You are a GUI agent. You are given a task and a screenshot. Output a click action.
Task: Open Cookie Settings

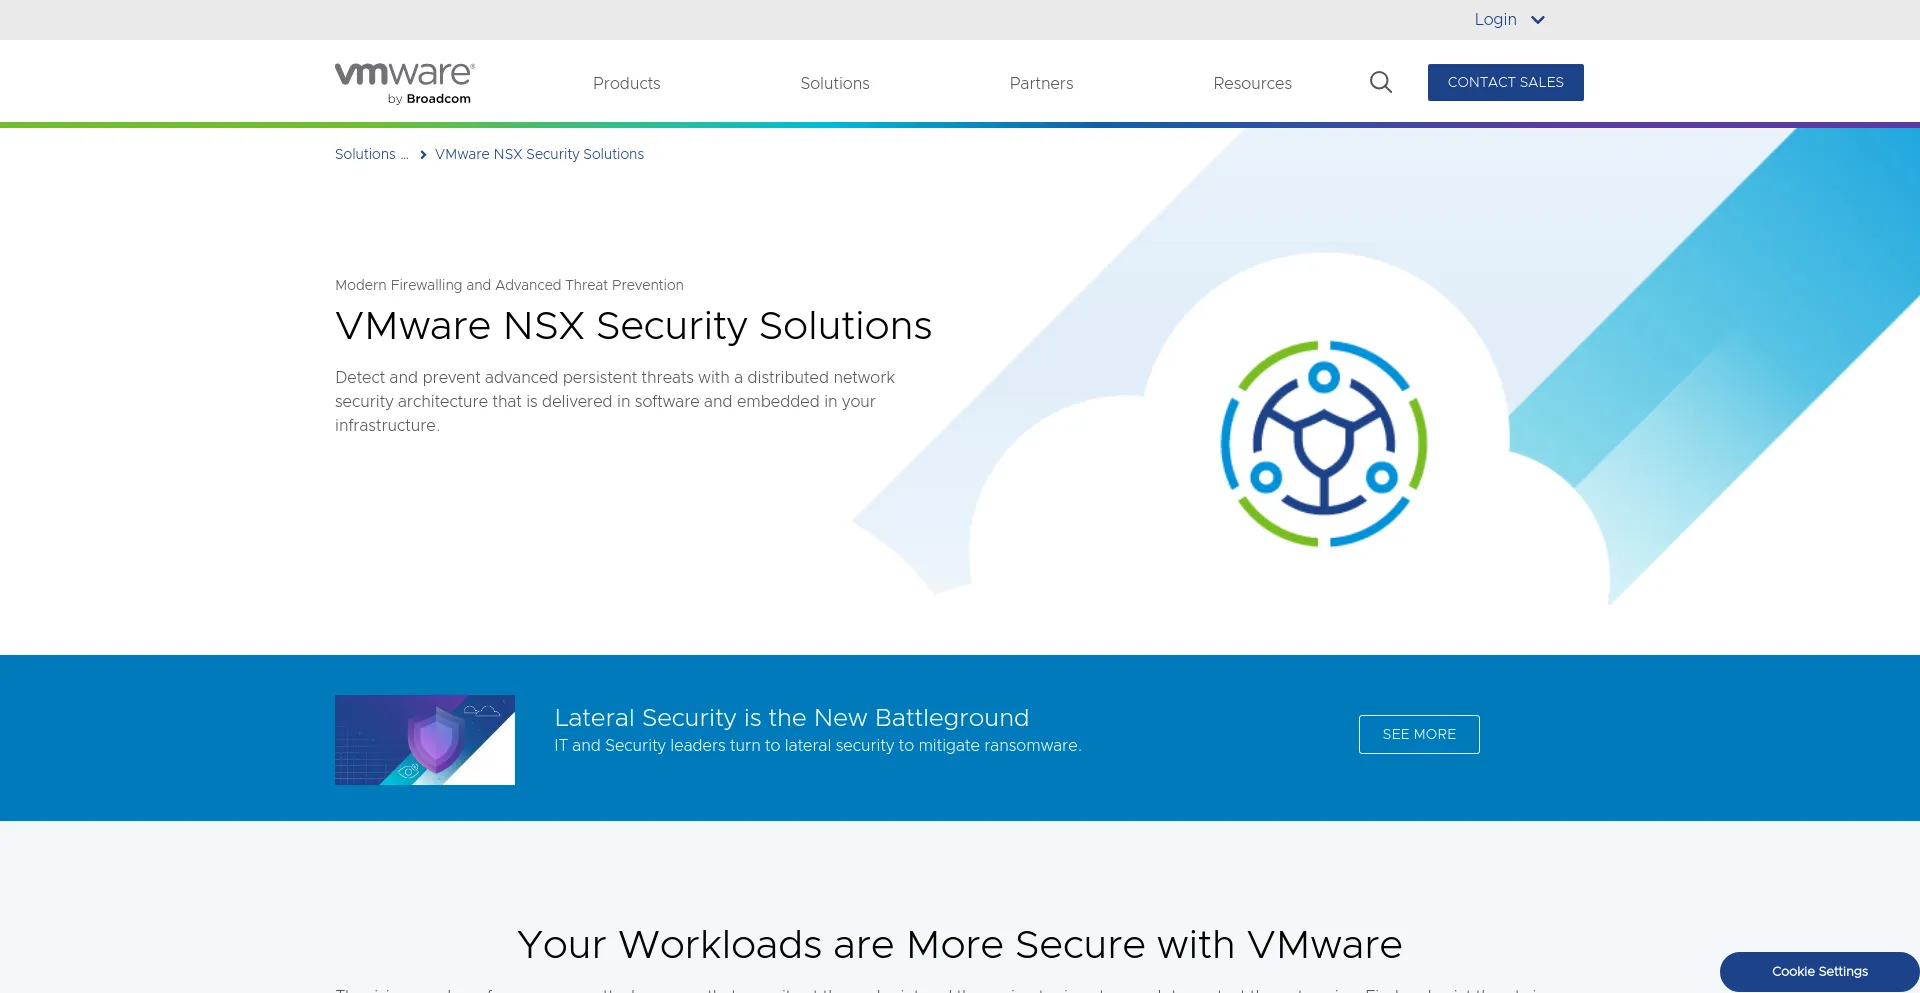[x=1819, y=971]
